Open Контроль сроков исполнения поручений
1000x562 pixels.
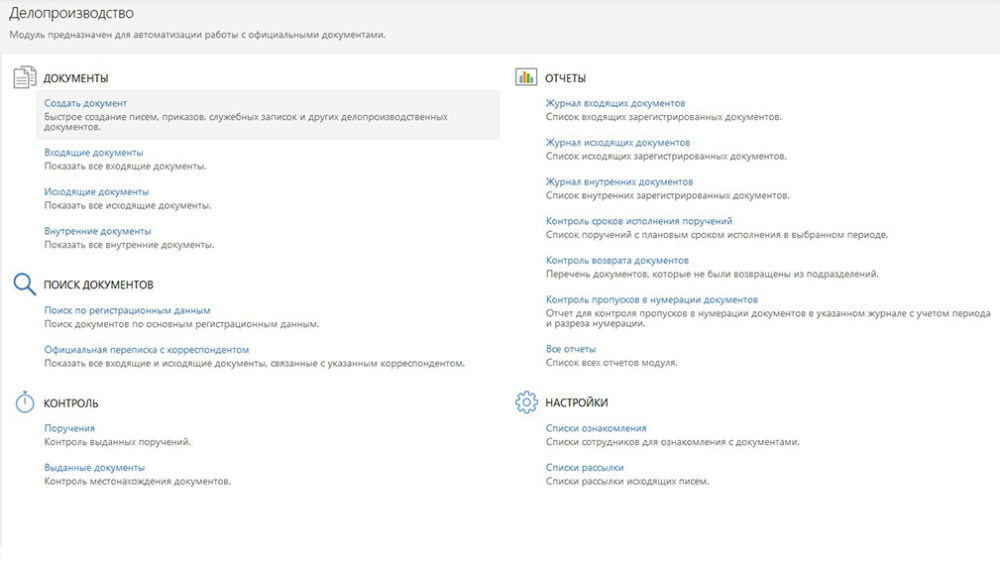pos(639,221)
